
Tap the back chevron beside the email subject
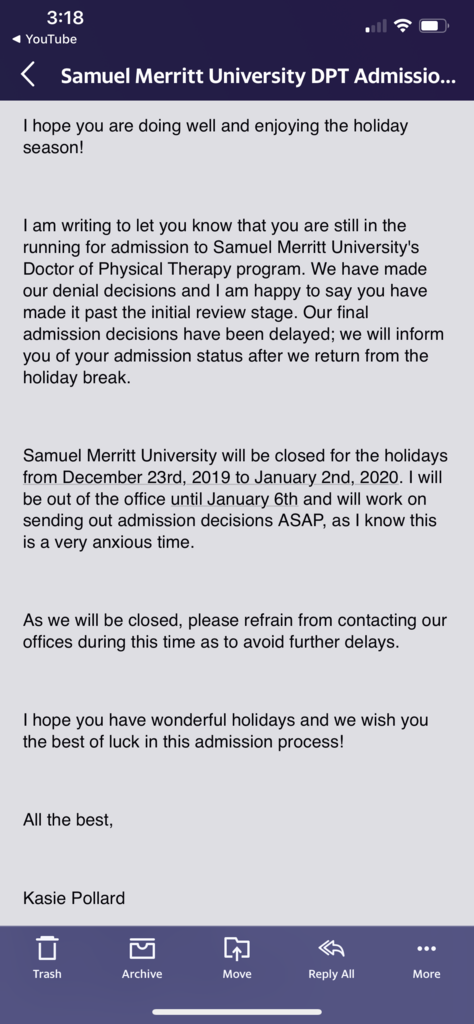click(x=27, y=75)
